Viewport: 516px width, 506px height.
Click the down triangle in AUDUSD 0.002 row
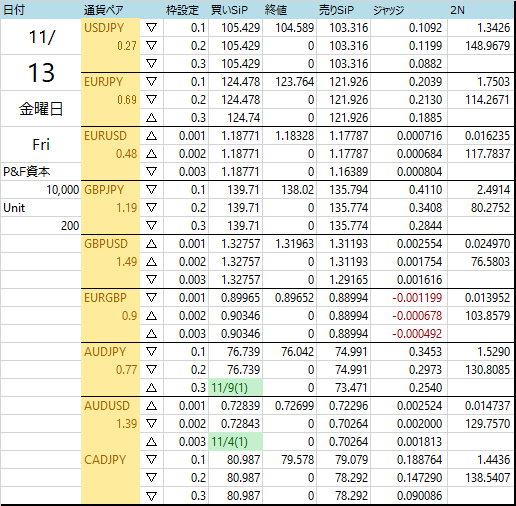(x=151, y=424)
